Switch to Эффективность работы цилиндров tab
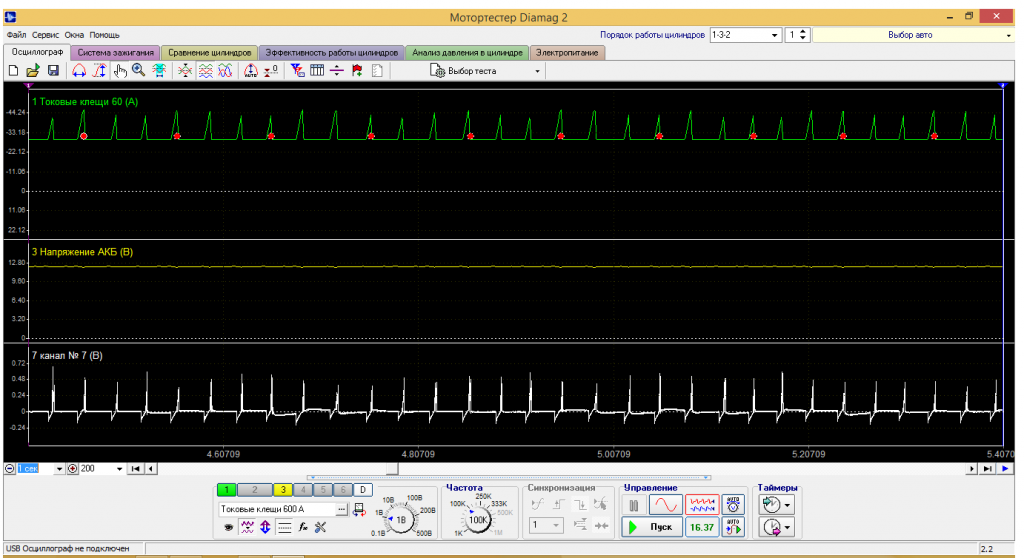This screenshot has width=1024, height=558. click(x=332, y=53)
